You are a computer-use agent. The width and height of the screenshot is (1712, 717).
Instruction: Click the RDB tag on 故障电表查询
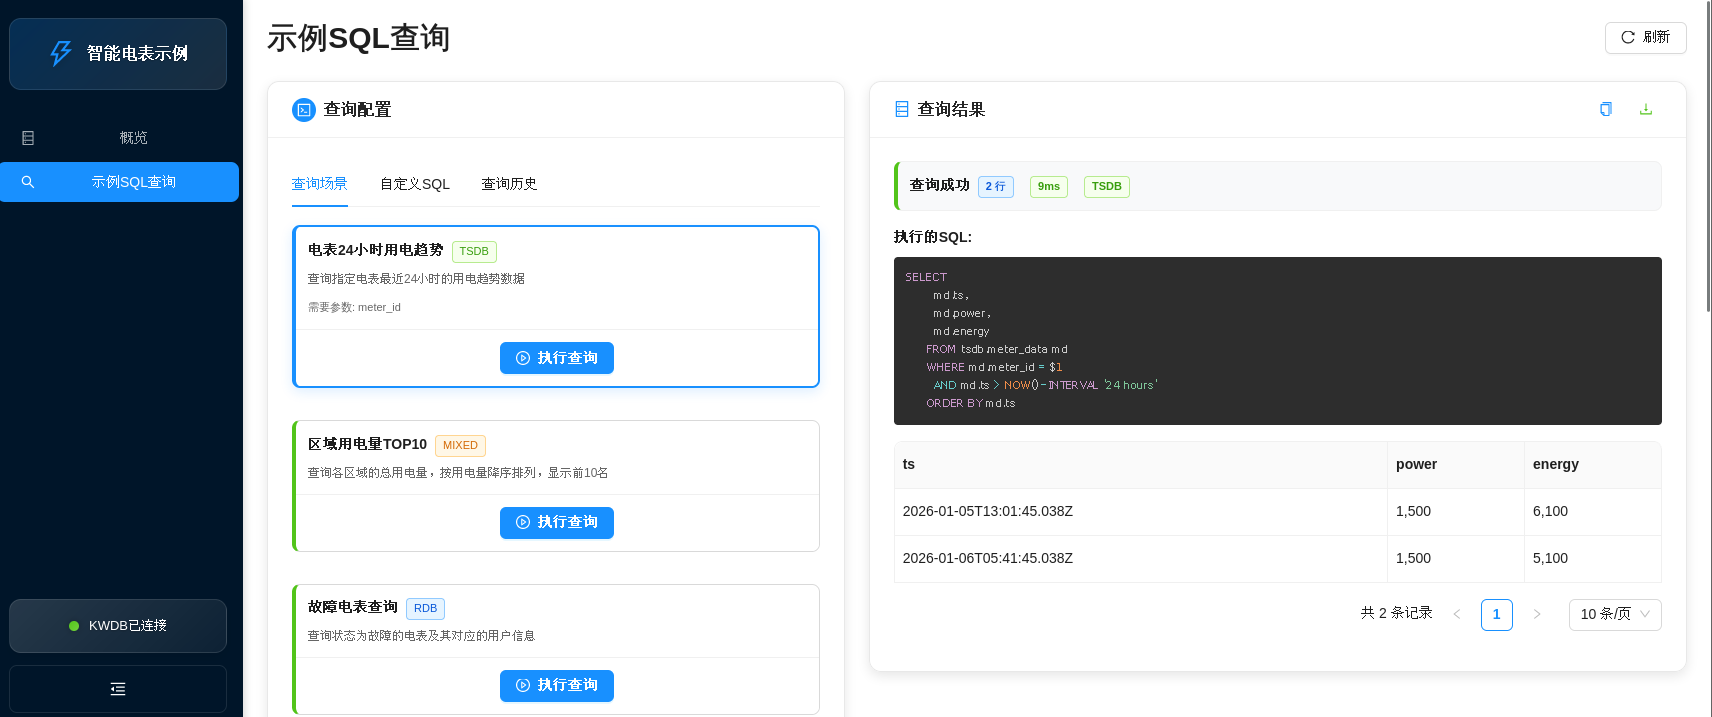425,608
